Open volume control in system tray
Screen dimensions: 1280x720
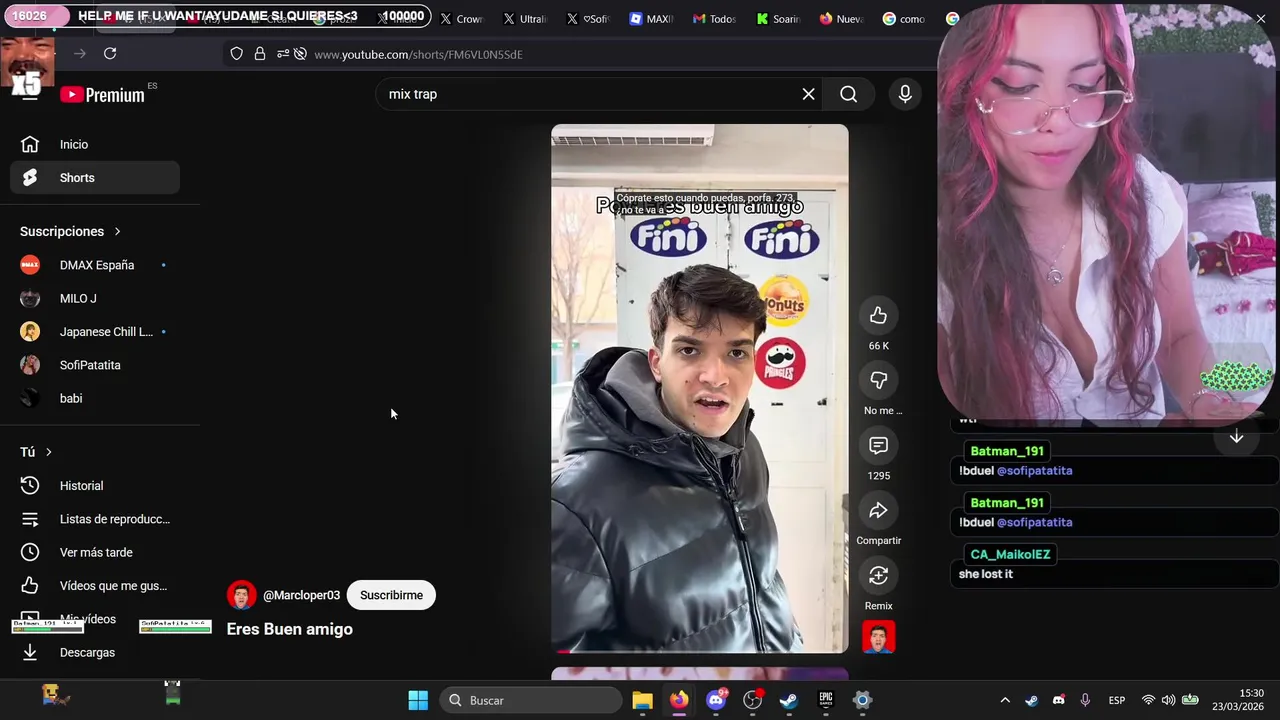click(x=1168, y=700)
